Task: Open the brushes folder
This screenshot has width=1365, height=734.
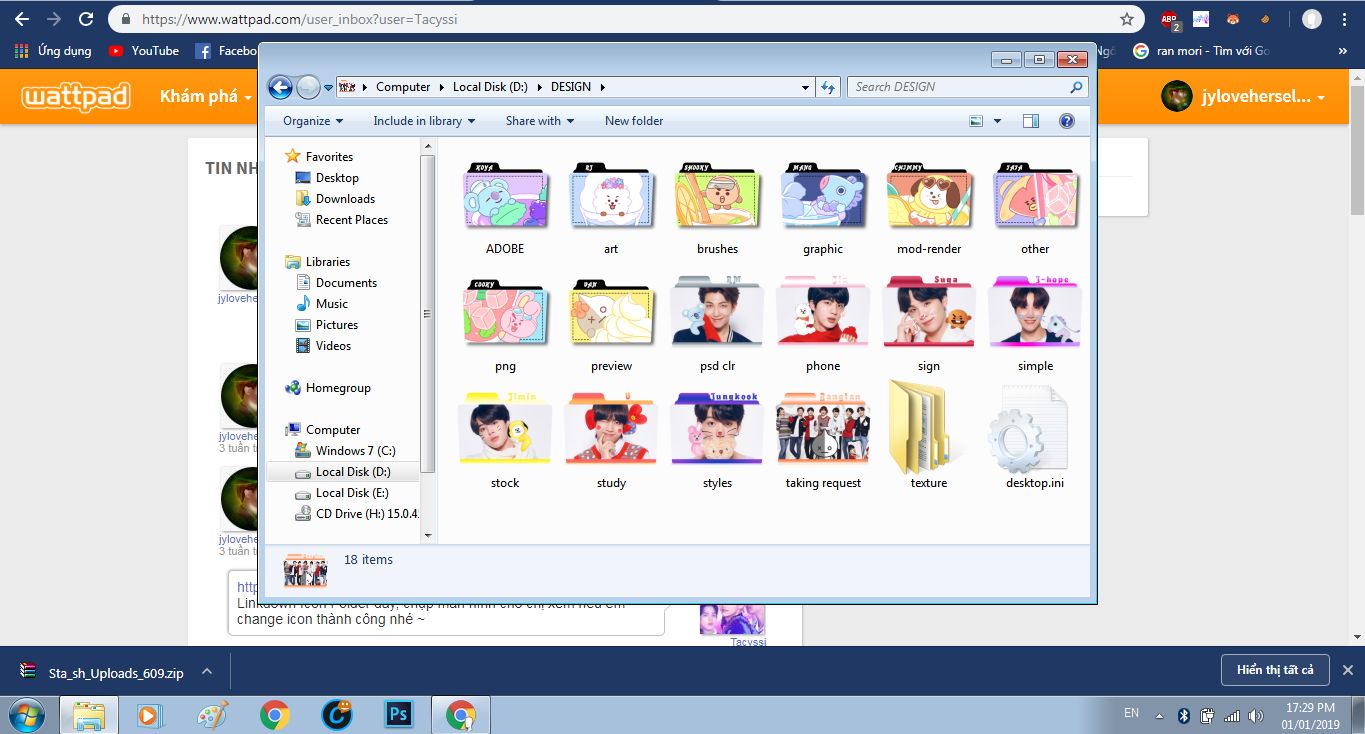Action: coord(717,208)
